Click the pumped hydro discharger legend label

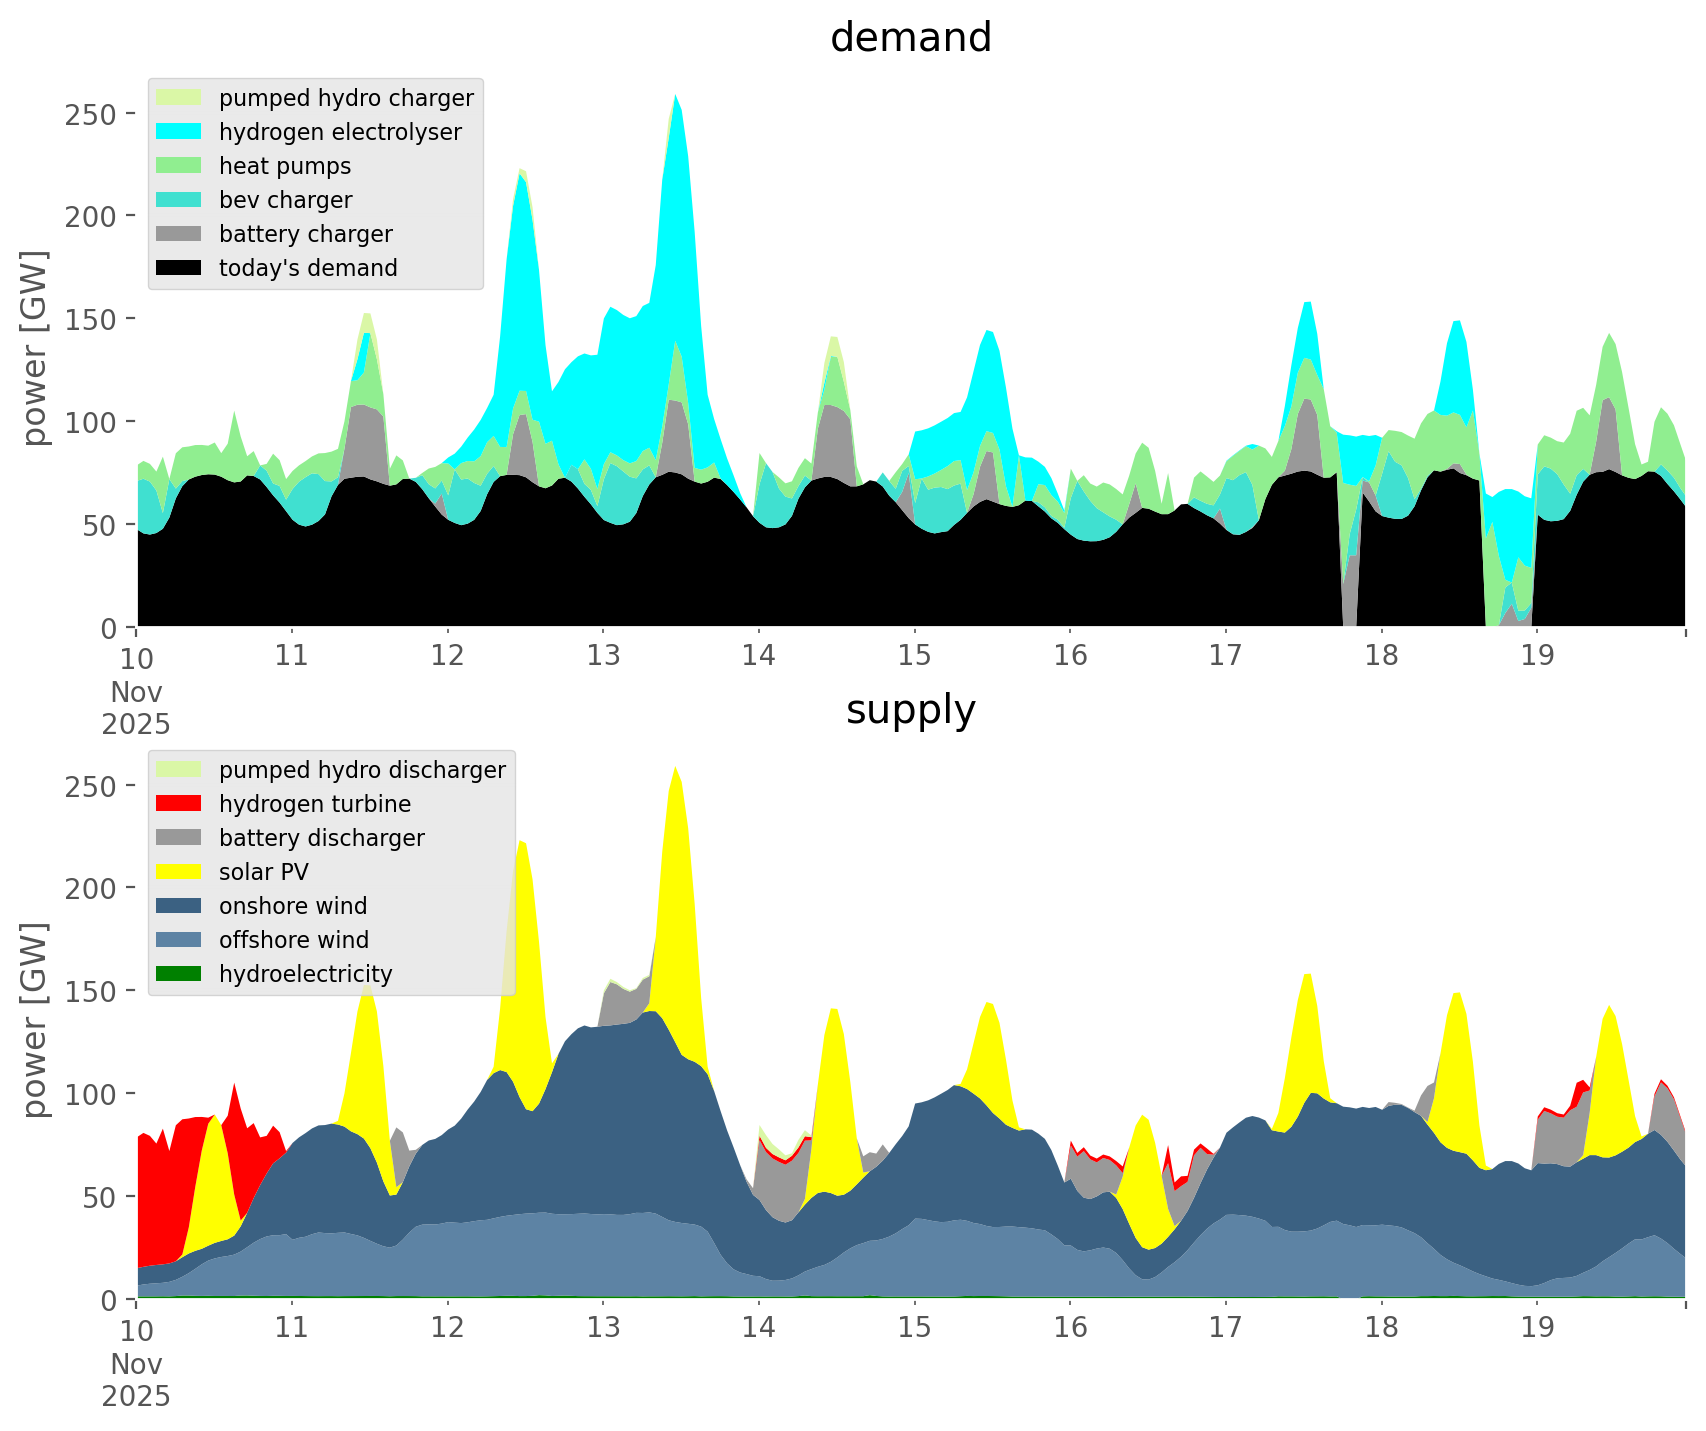click(x=362, y=770)
